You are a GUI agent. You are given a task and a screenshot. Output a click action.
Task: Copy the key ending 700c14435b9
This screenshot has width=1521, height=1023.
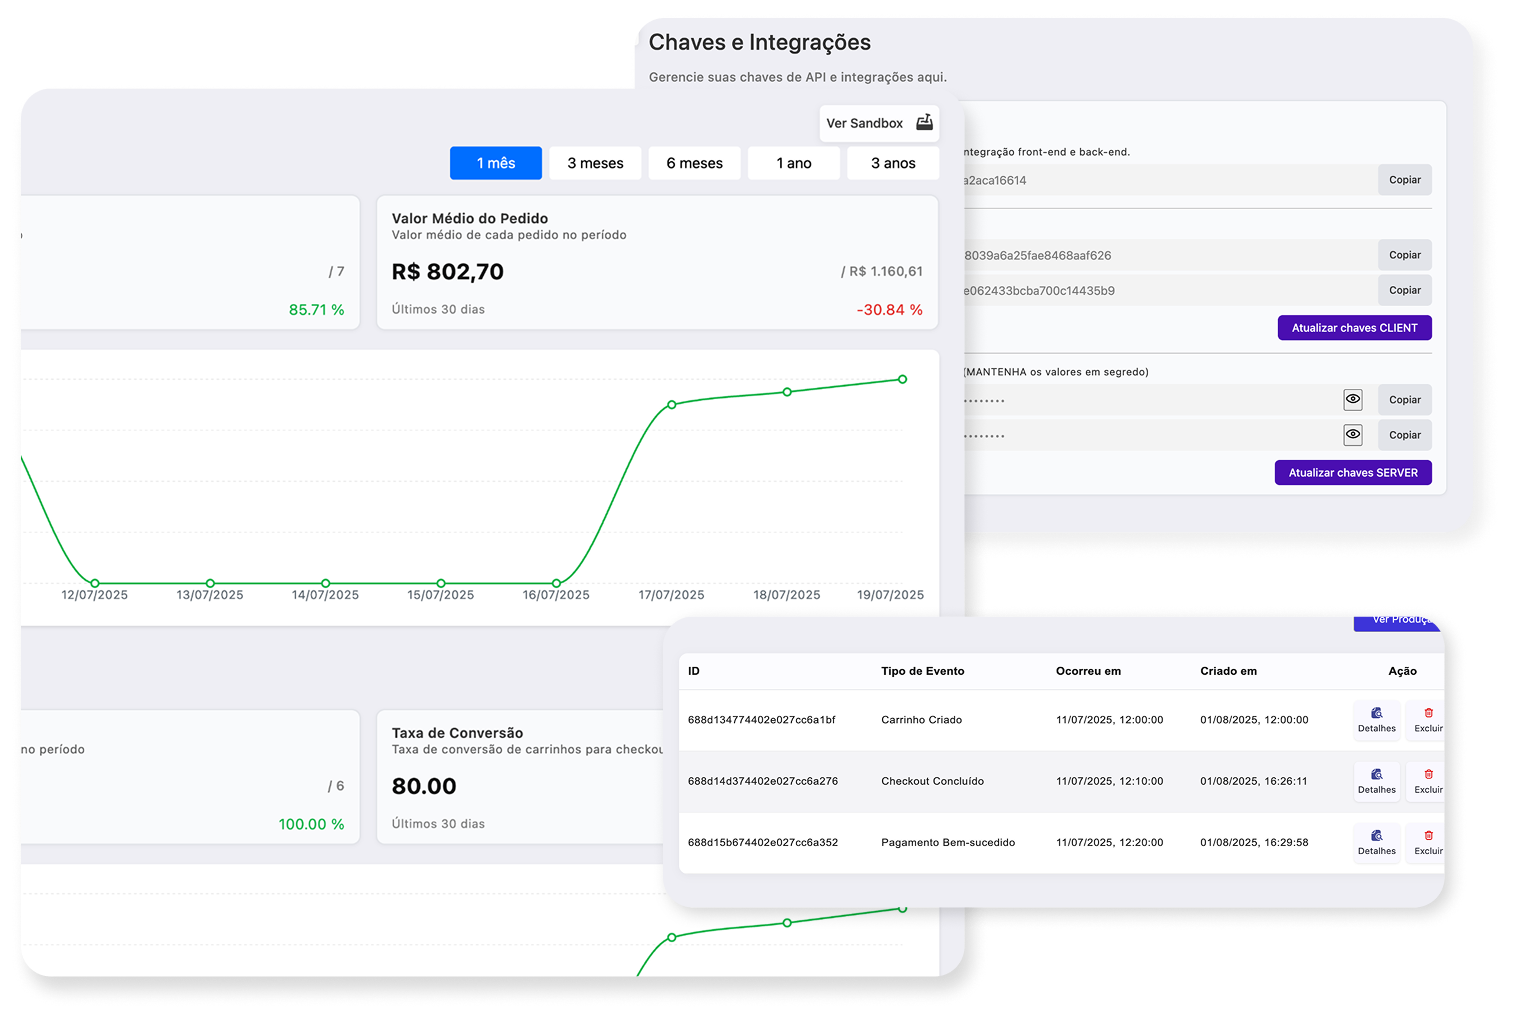click(x=1404, y=290)
